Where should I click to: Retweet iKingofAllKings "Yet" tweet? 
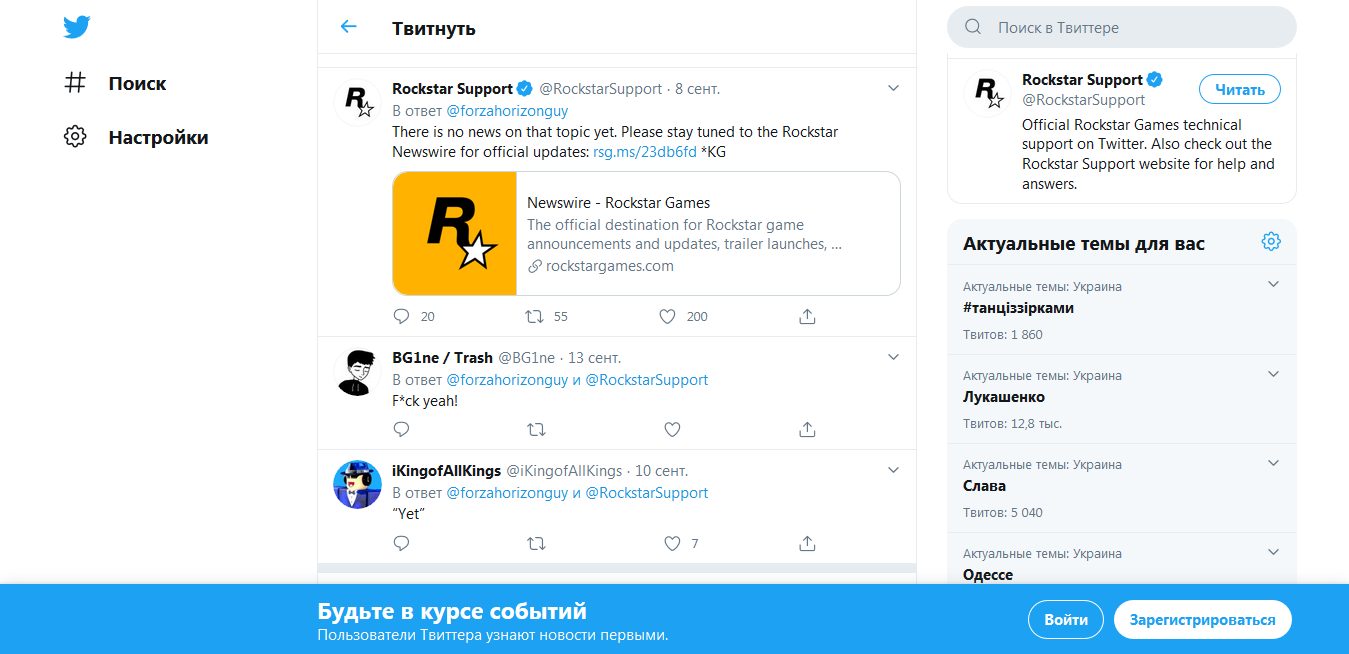pyautogui.click(x=536, y=543)
